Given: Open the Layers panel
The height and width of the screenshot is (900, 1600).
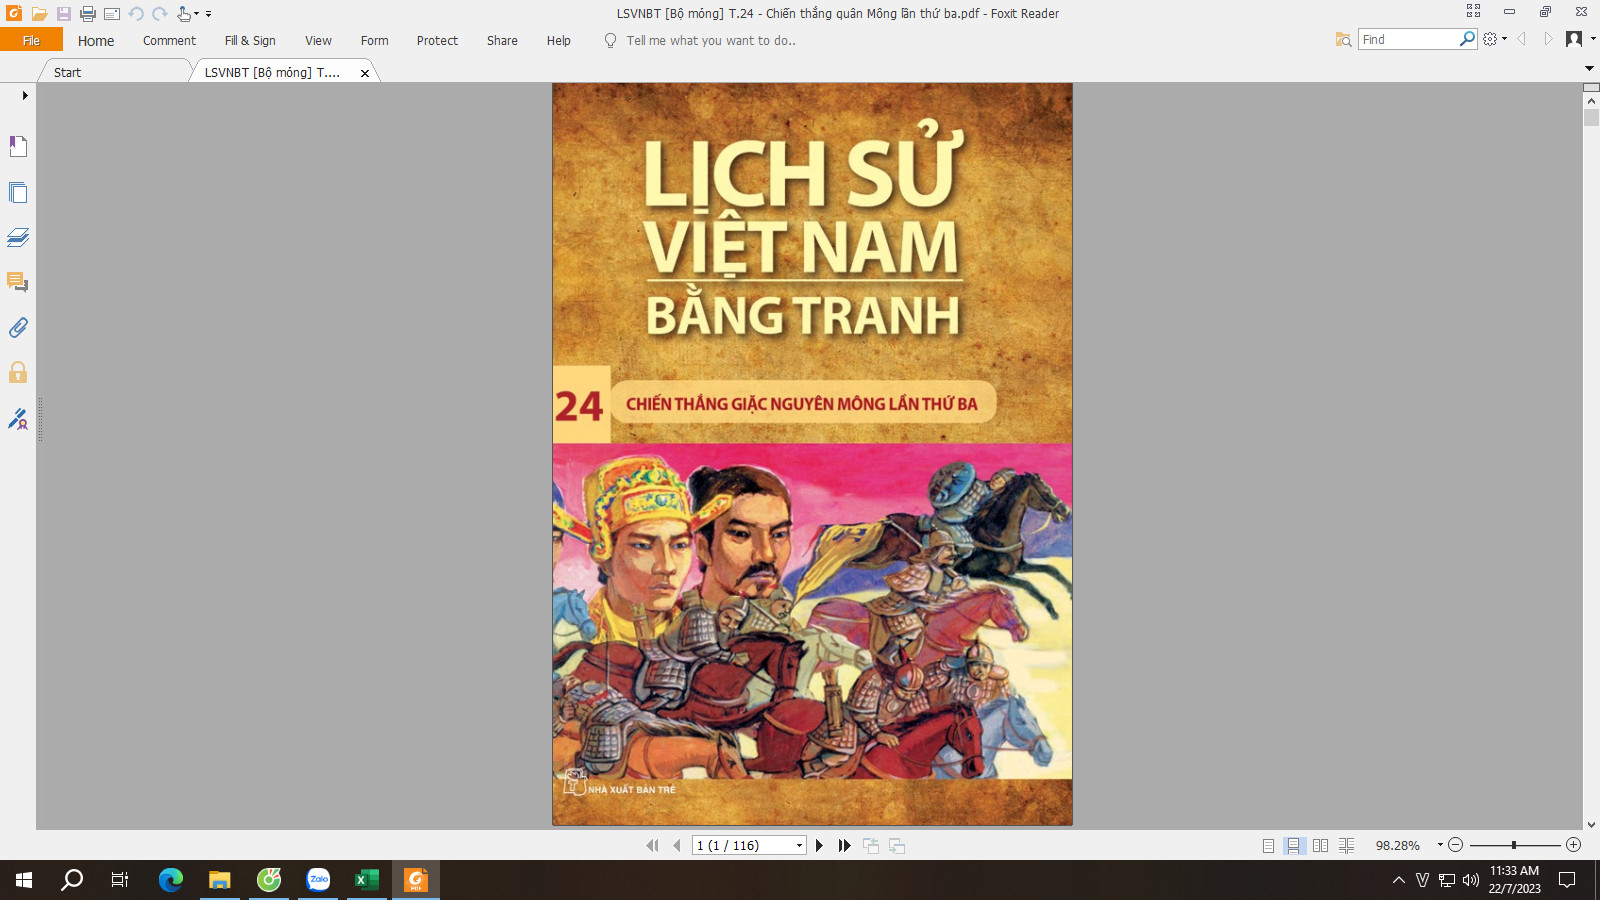Looking at the screenshot, I should coord(18,237).
